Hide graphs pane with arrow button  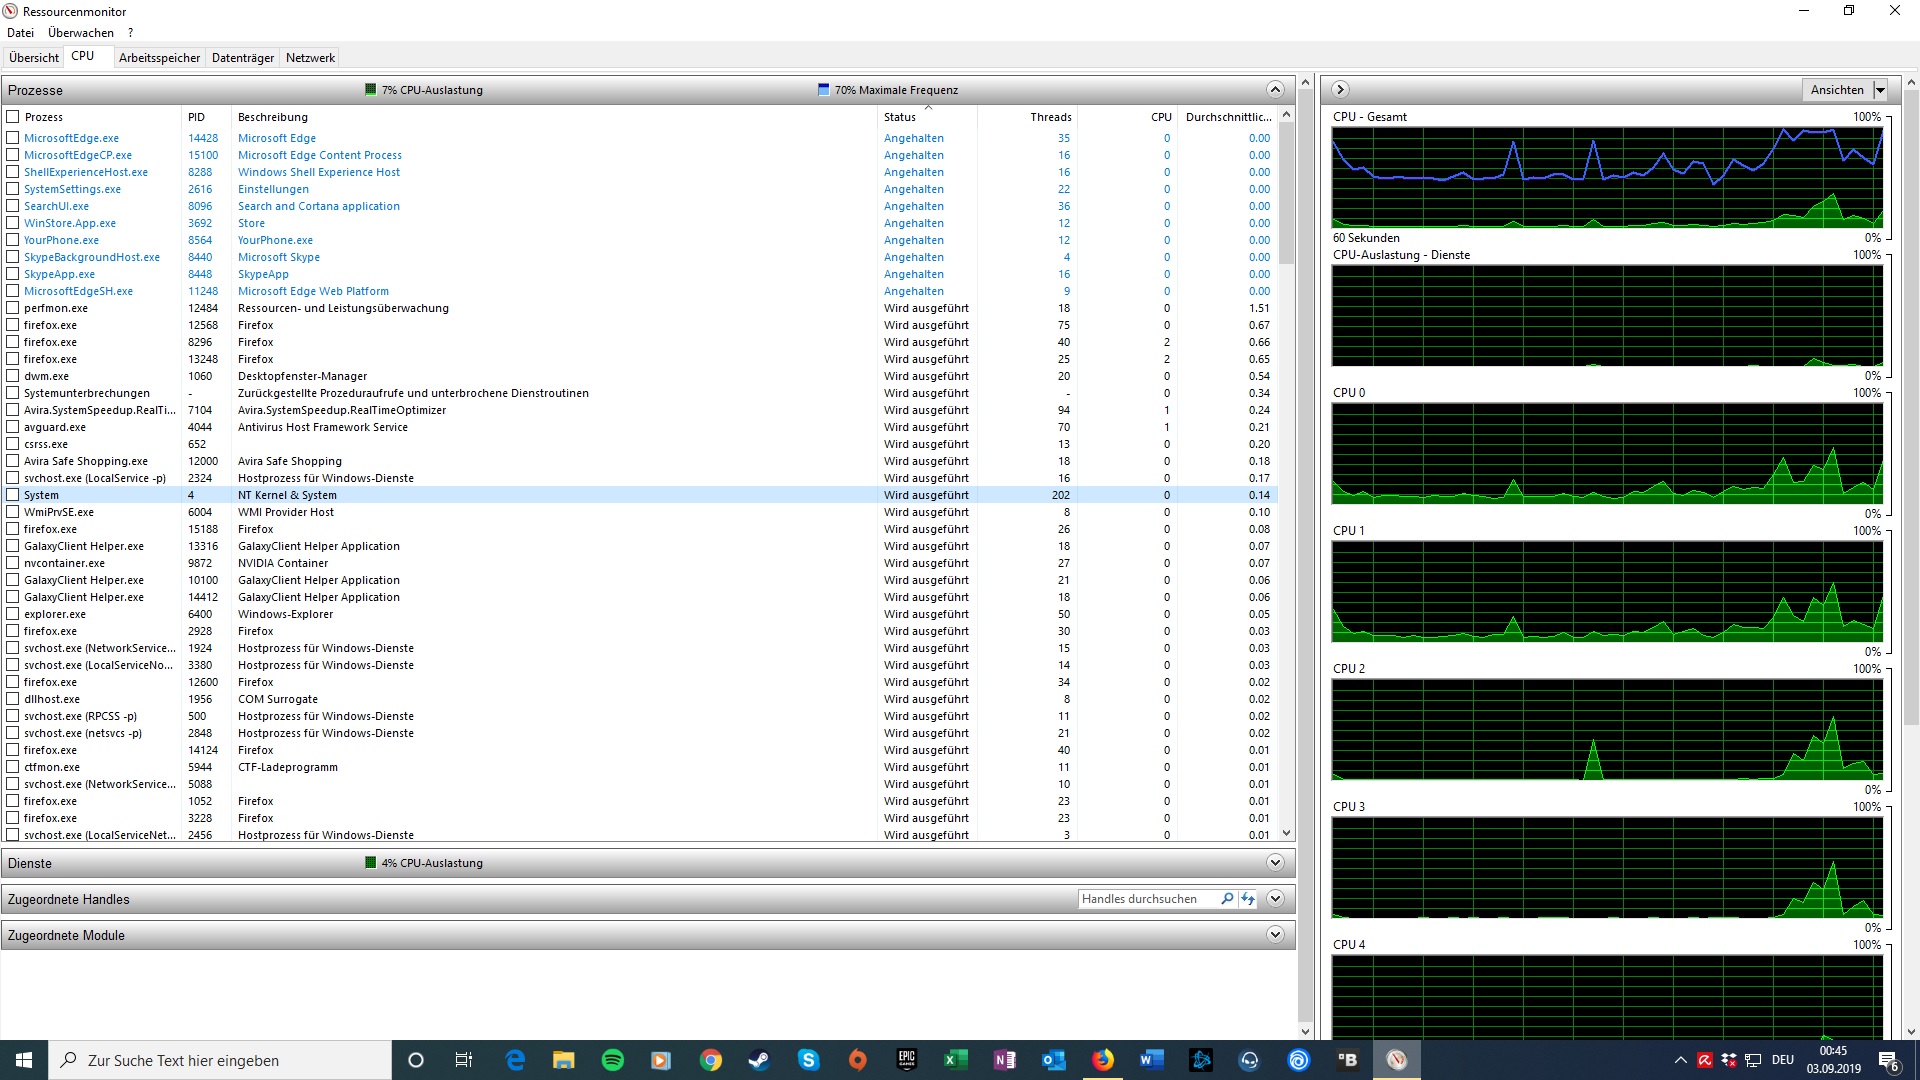pyautogui.click(x=1341, y=90)
